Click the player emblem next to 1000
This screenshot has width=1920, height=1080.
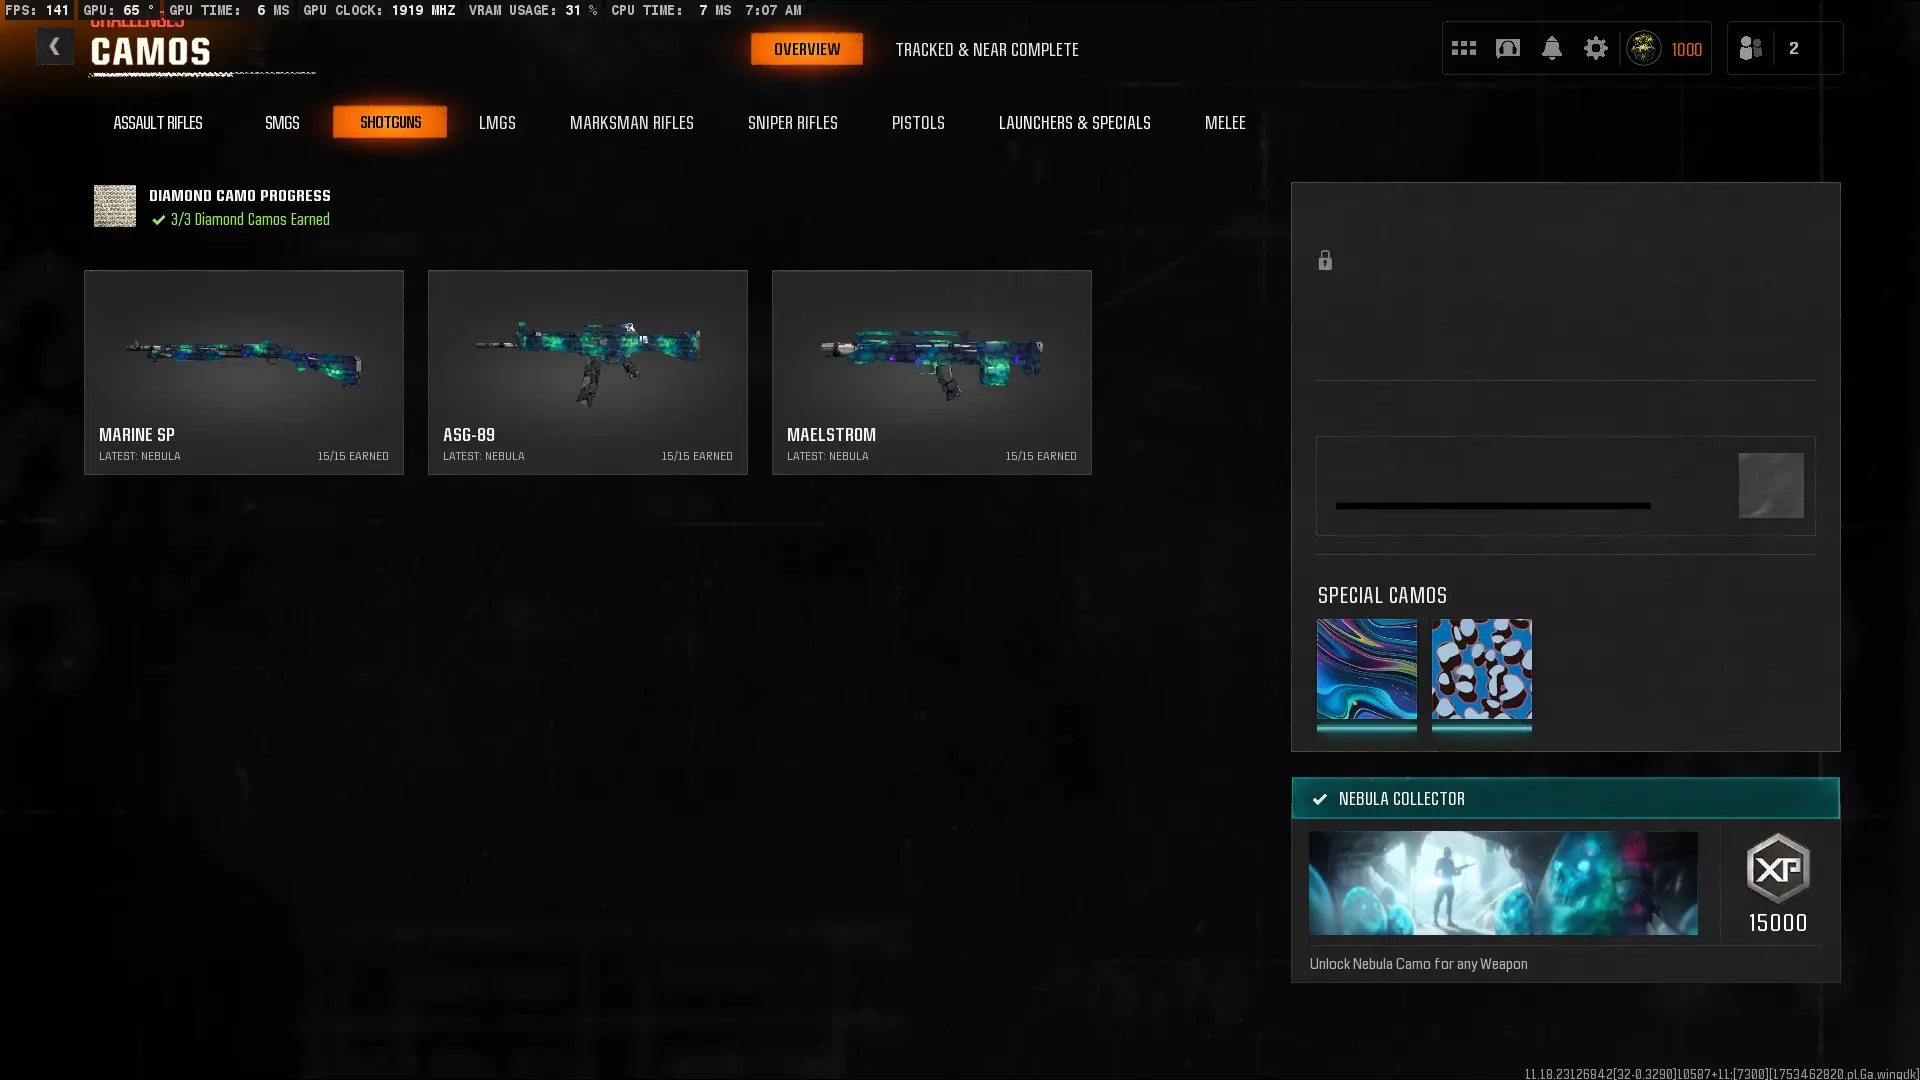click(1643, 48)
